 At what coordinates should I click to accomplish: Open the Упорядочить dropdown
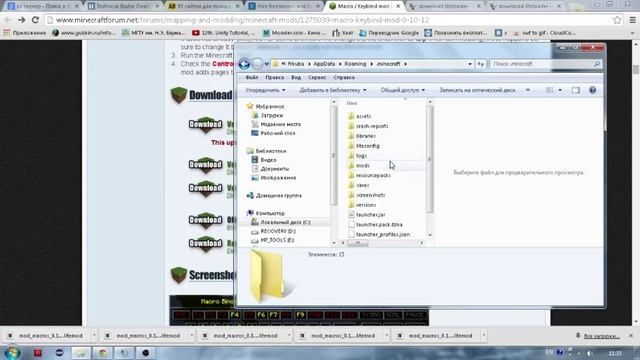tap(265, 90)
